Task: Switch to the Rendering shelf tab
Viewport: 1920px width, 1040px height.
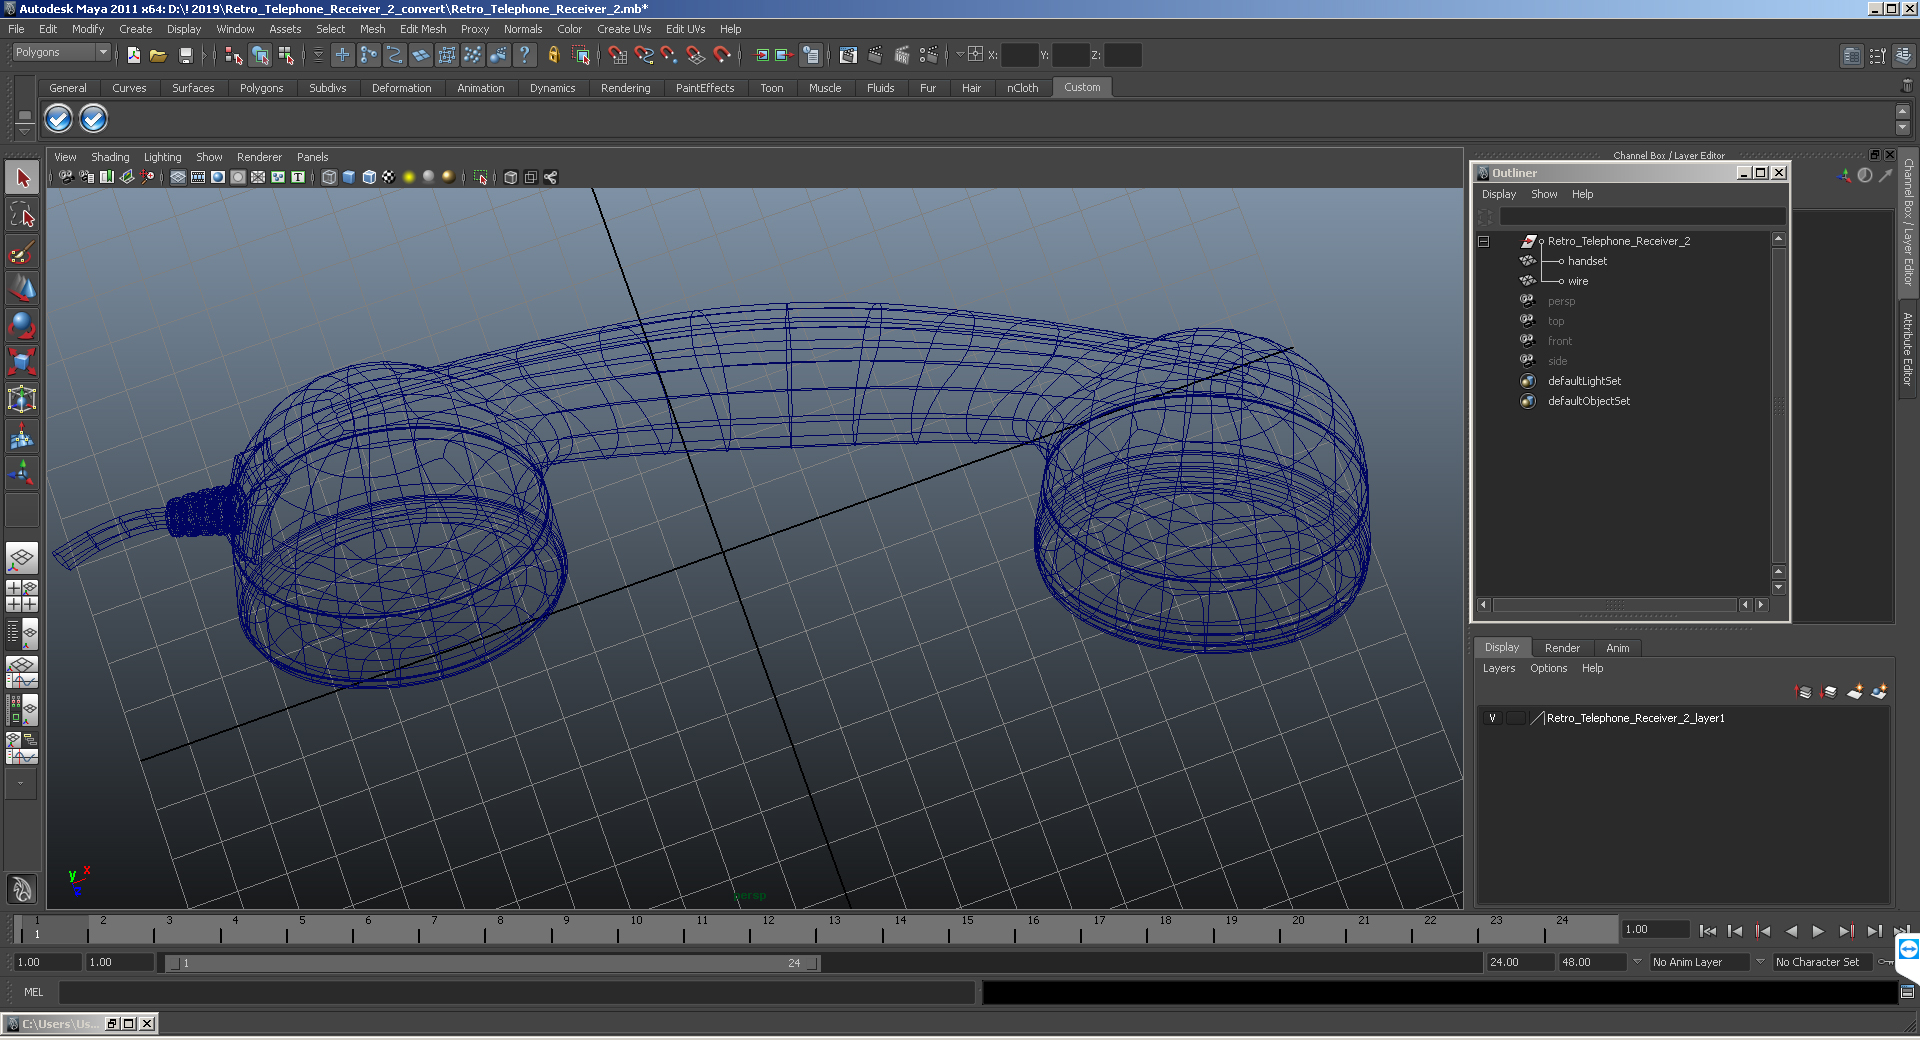Action: click(x=625, y=88)
